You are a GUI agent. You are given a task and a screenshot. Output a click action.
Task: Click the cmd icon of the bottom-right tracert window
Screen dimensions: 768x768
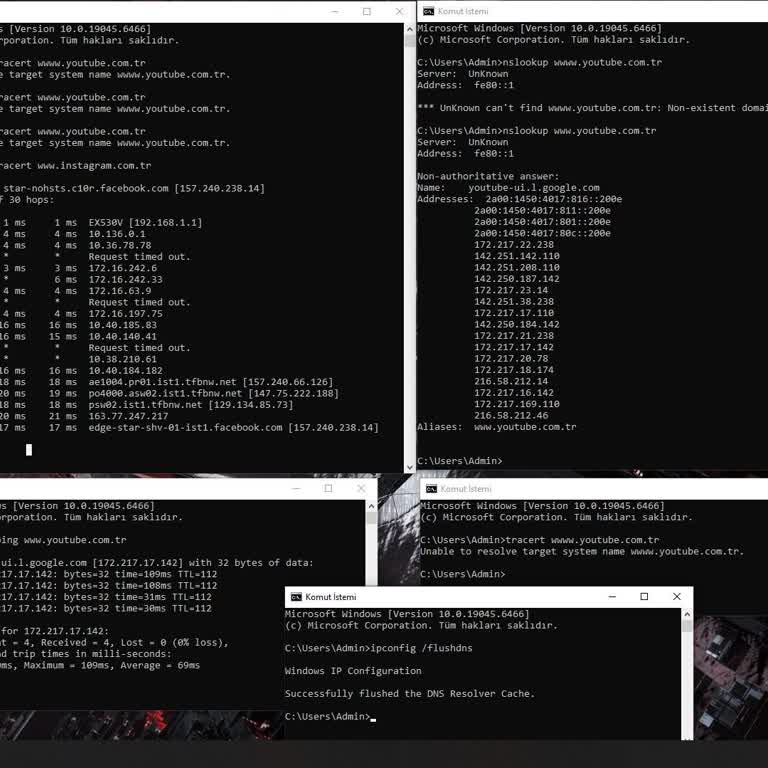tap(431, 489)
